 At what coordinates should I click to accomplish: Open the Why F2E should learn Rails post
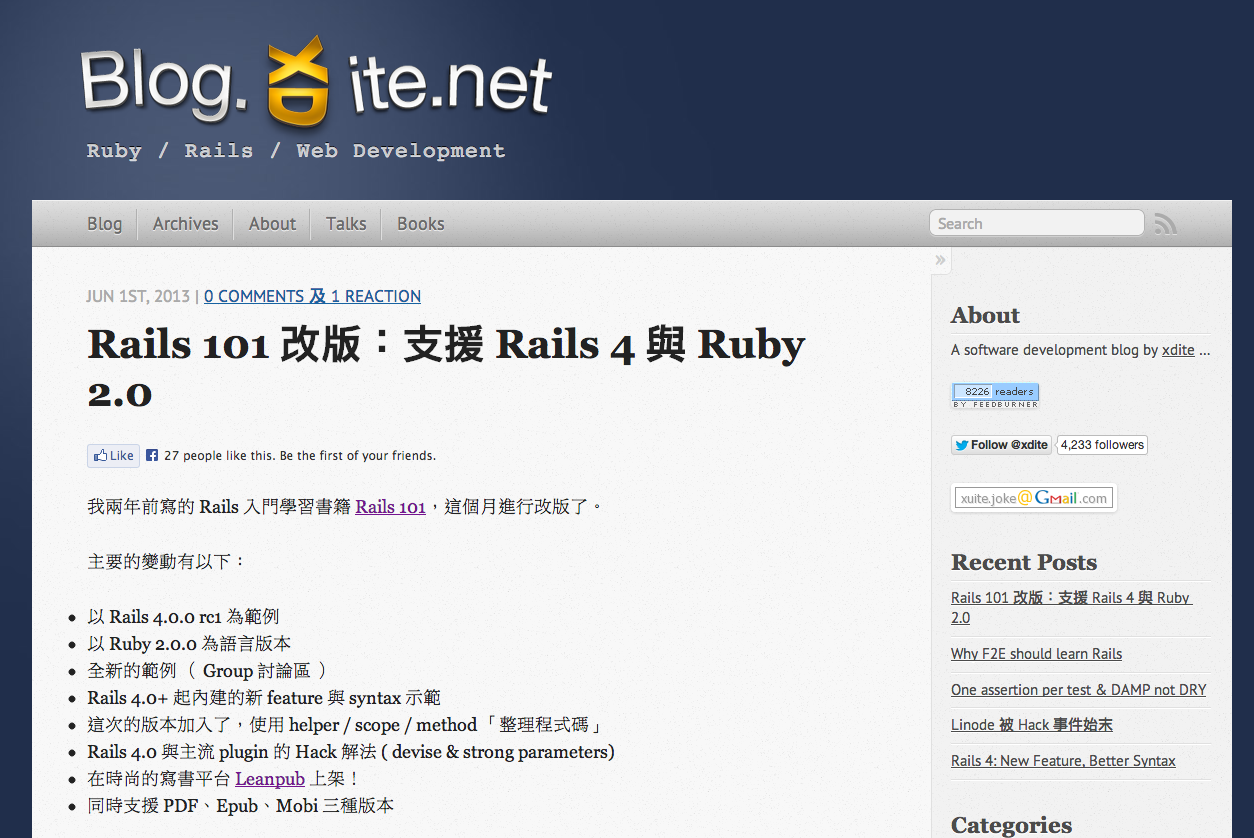(1036, 654)
